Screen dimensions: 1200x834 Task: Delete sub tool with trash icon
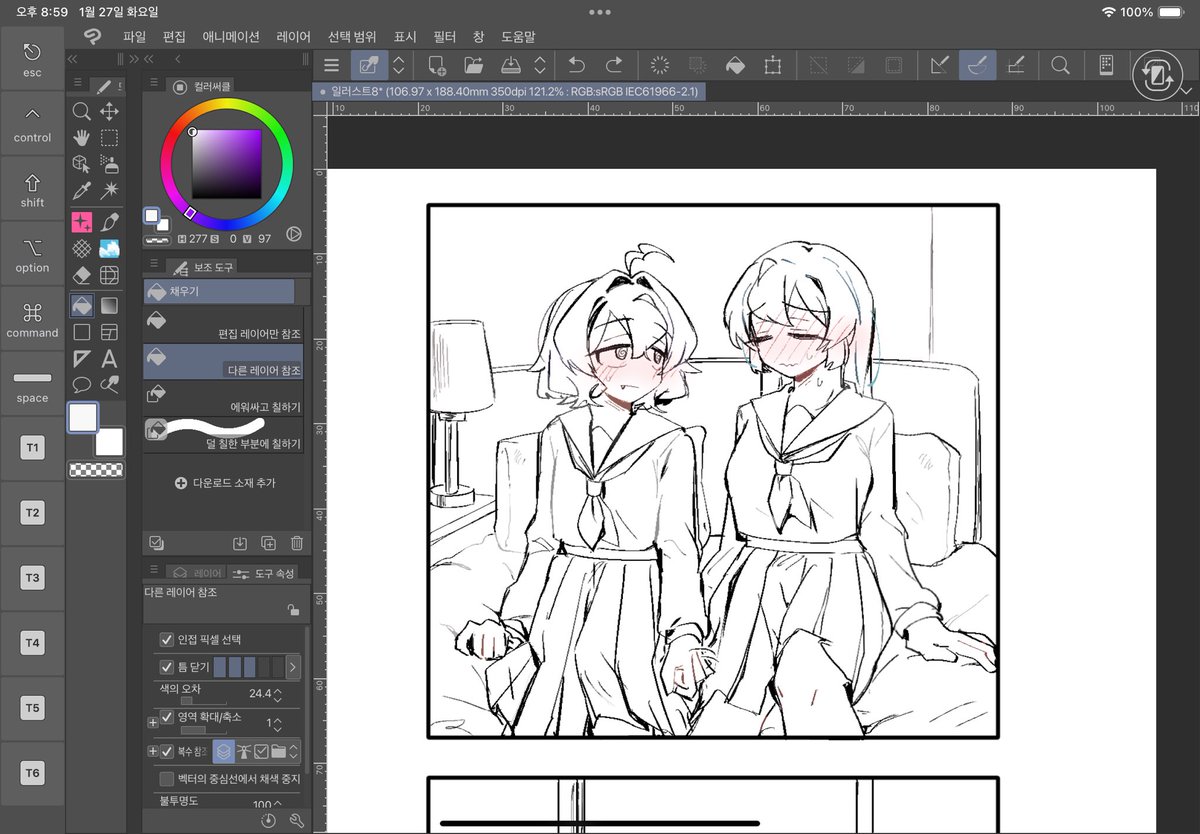pos(297,543)
